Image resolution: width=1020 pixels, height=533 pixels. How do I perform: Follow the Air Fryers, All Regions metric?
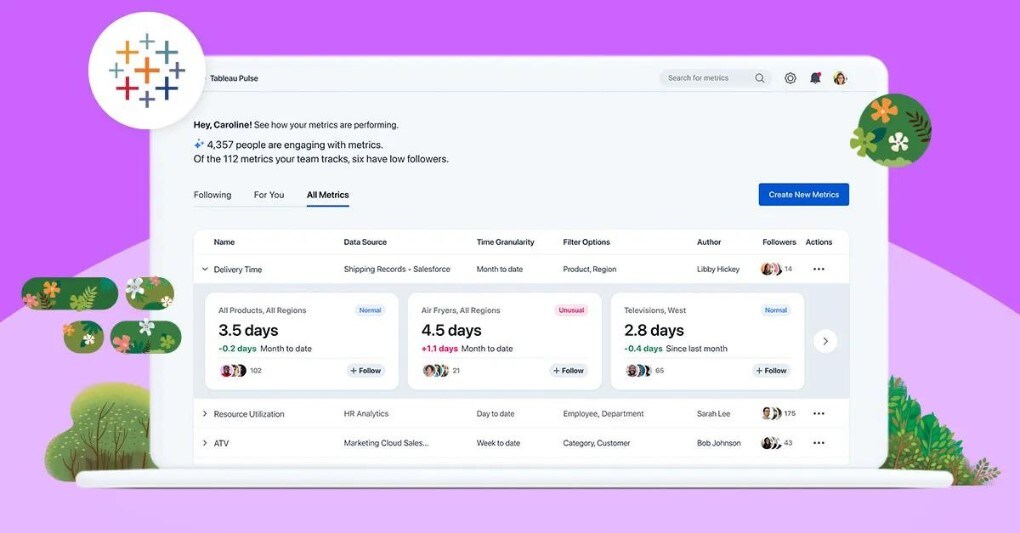point(569,370)
